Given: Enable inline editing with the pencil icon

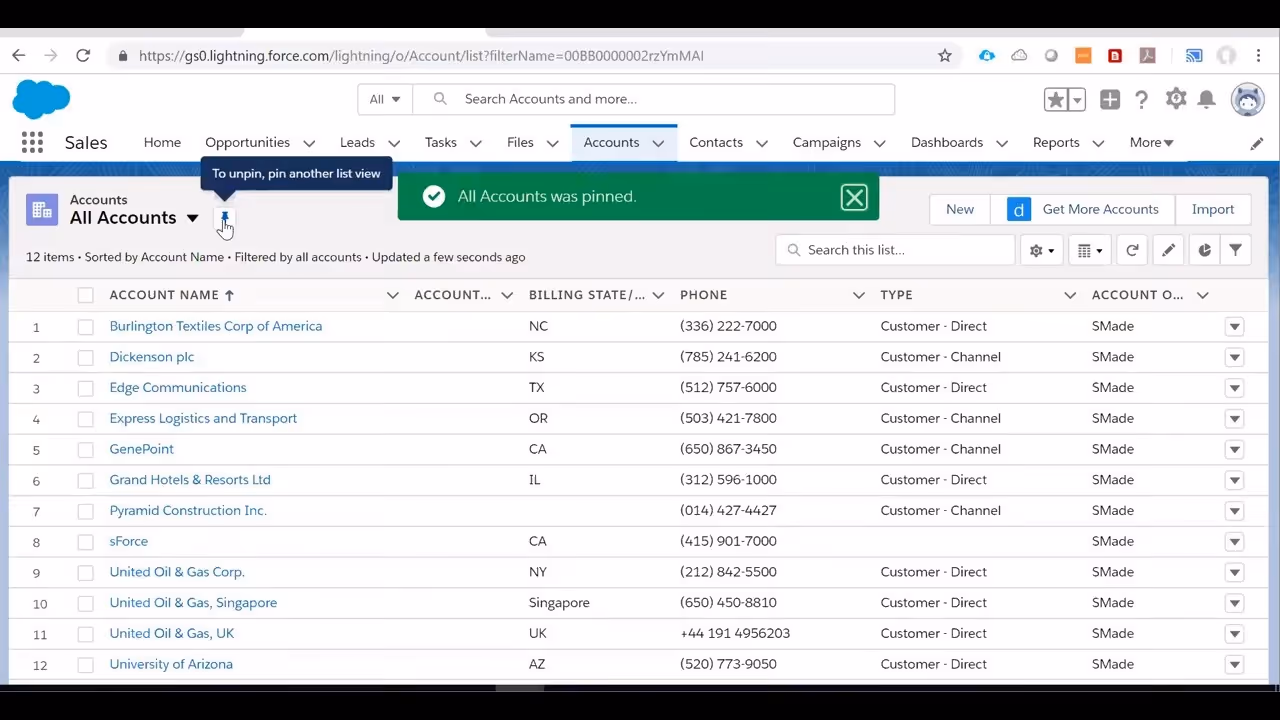Looking at the screenshot, I should [1168, 249].
